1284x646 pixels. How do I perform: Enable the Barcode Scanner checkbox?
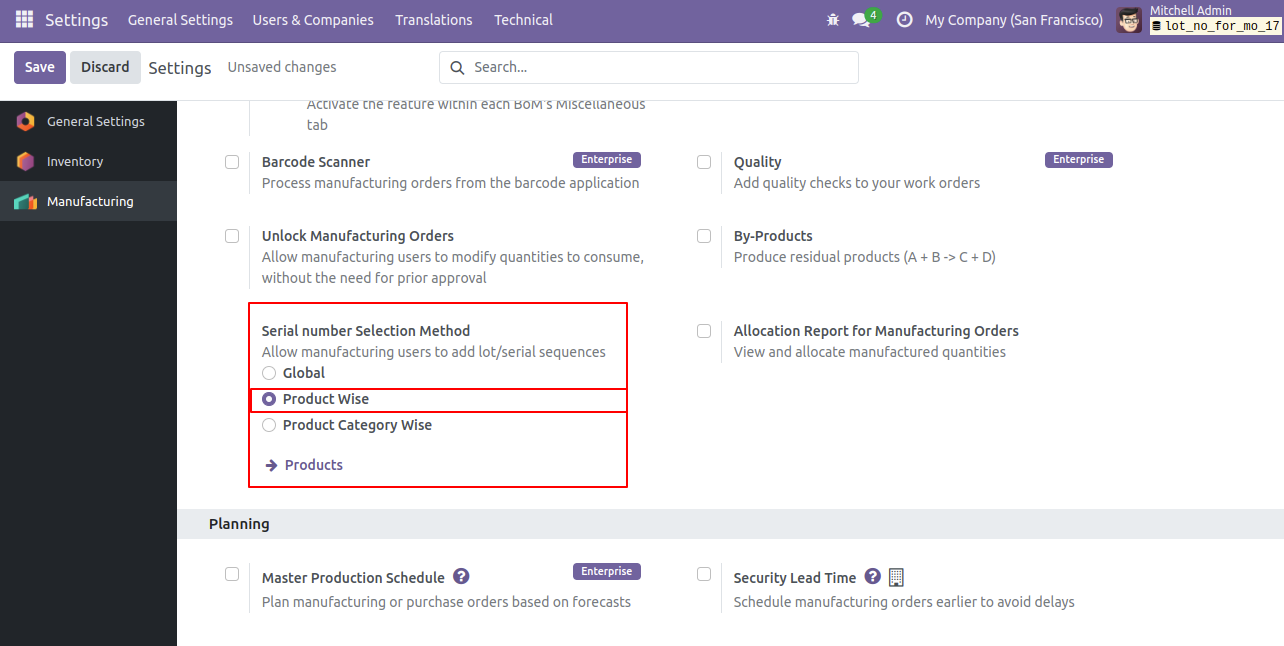[232, 161]
